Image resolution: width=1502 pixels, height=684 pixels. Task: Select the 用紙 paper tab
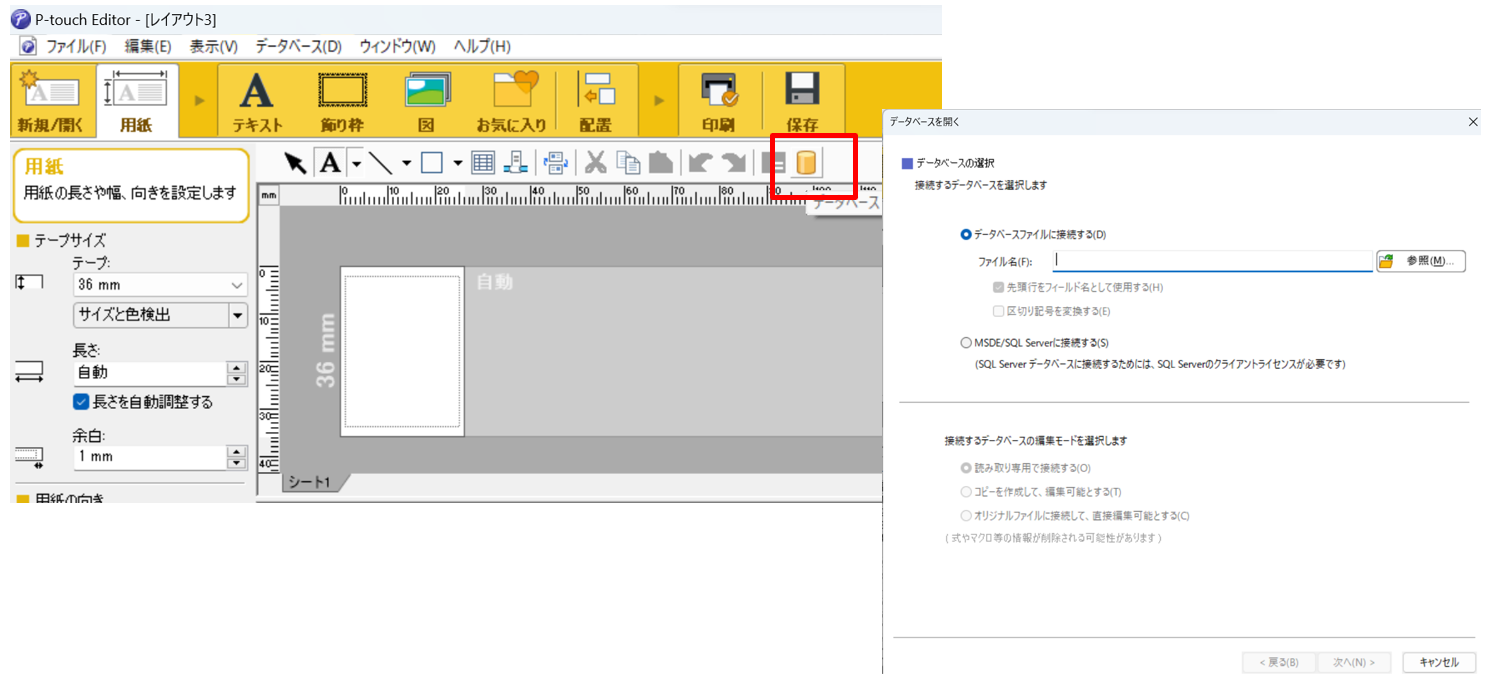136,101
